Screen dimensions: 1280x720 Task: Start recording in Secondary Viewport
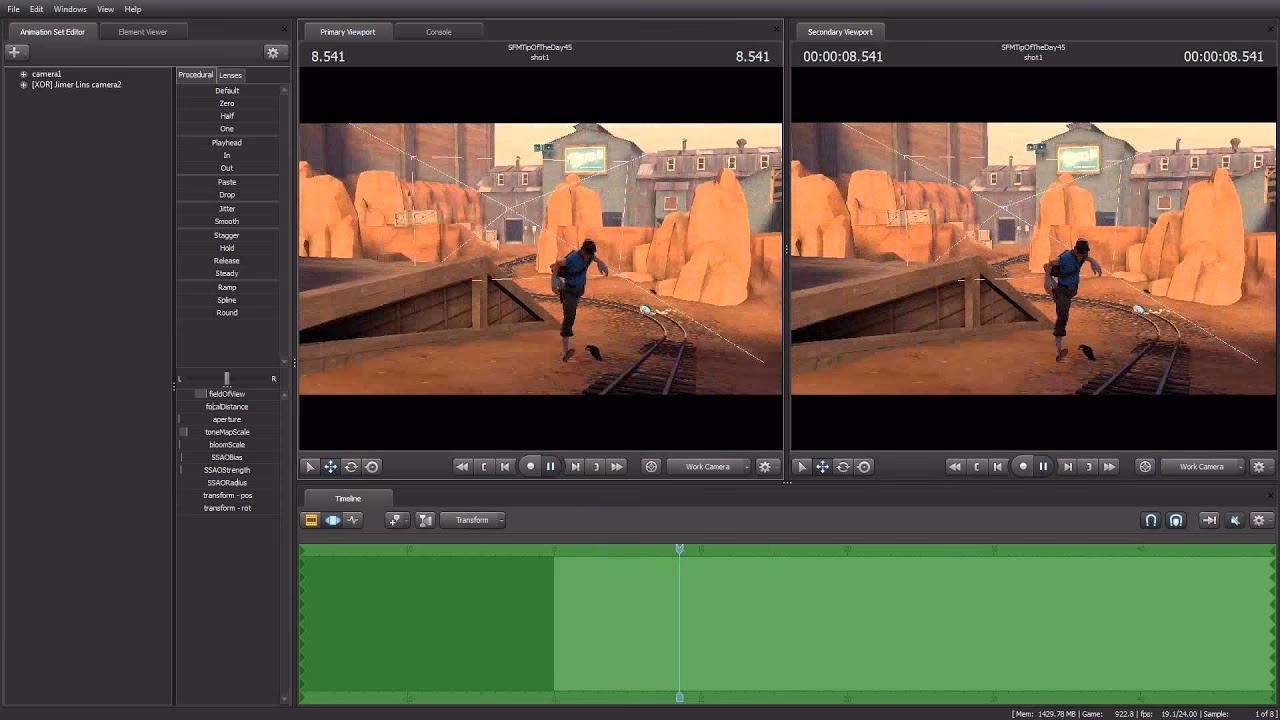point(1023,466)
